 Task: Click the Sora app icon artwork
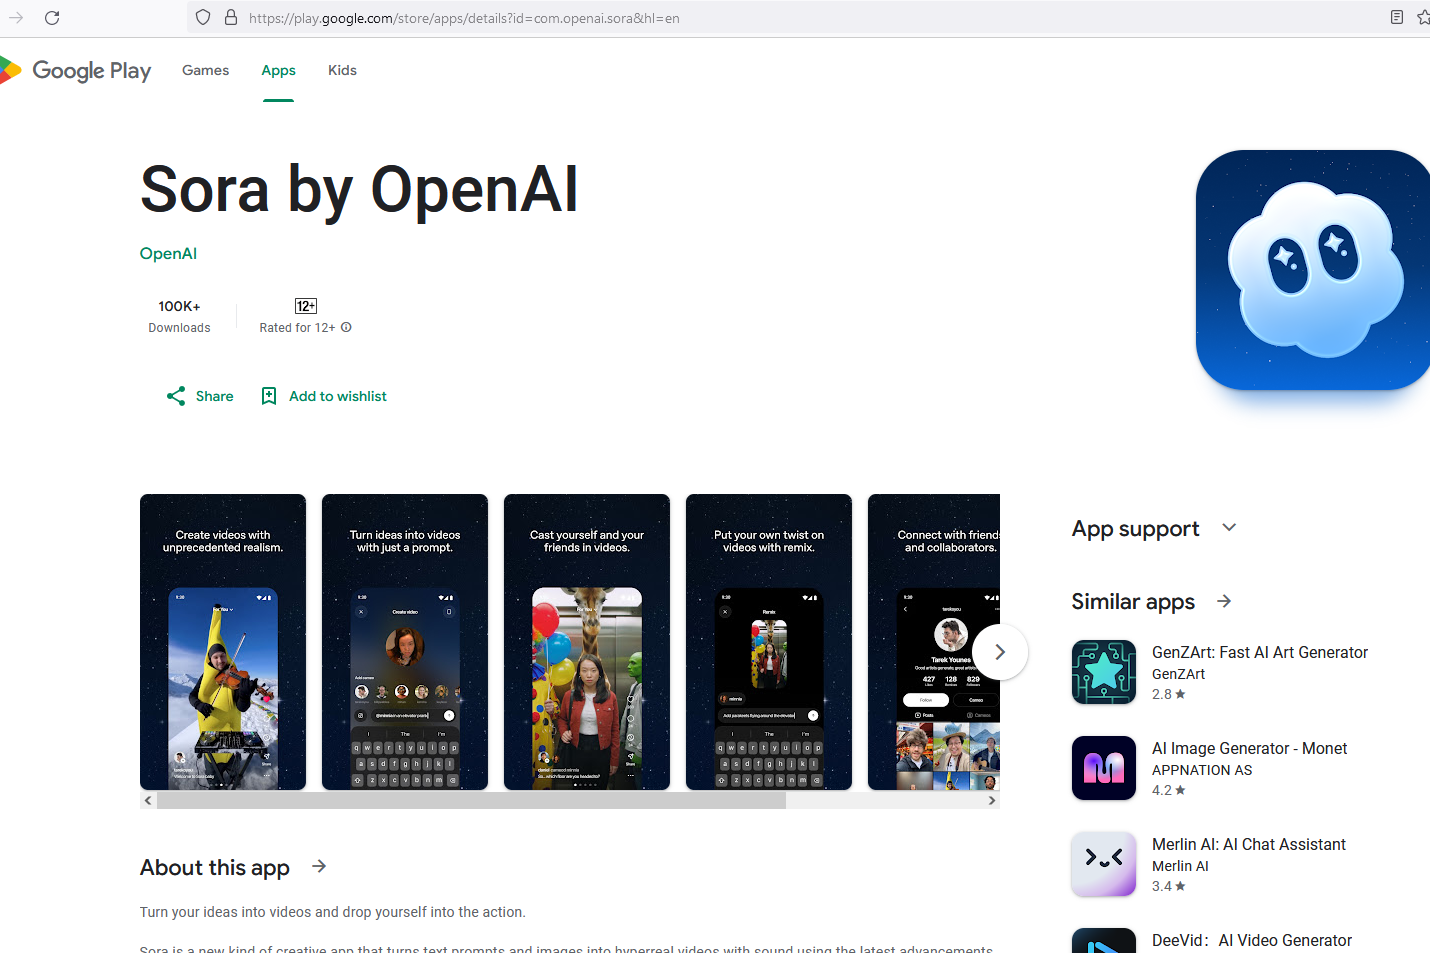(1311, 269)
